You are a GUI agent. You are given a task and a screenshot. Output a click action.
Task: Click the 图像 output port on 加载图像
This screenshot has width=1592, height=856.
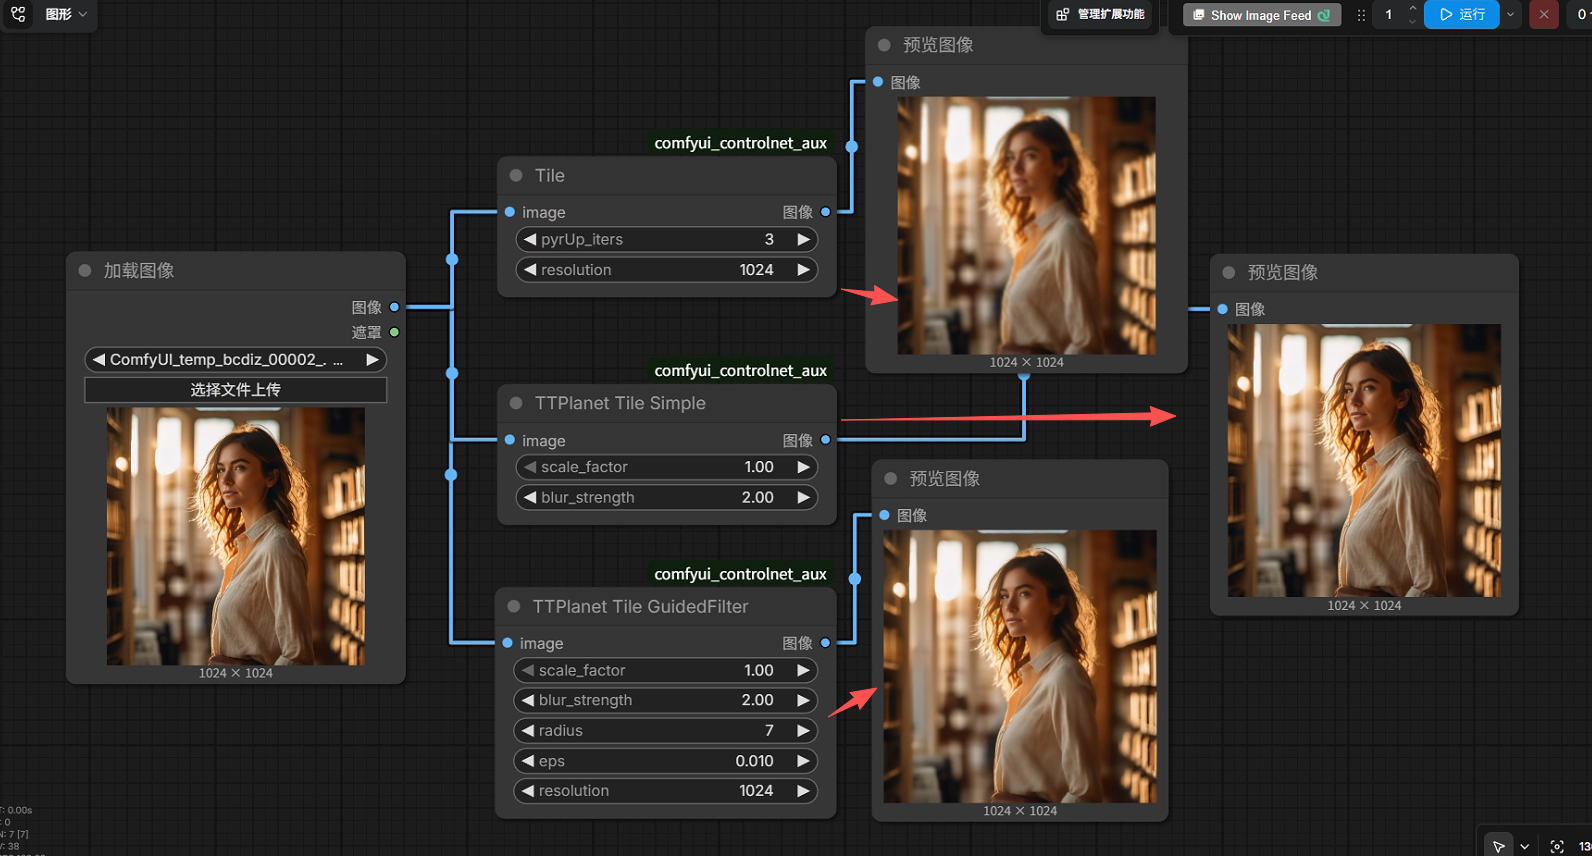coord(394,307)
